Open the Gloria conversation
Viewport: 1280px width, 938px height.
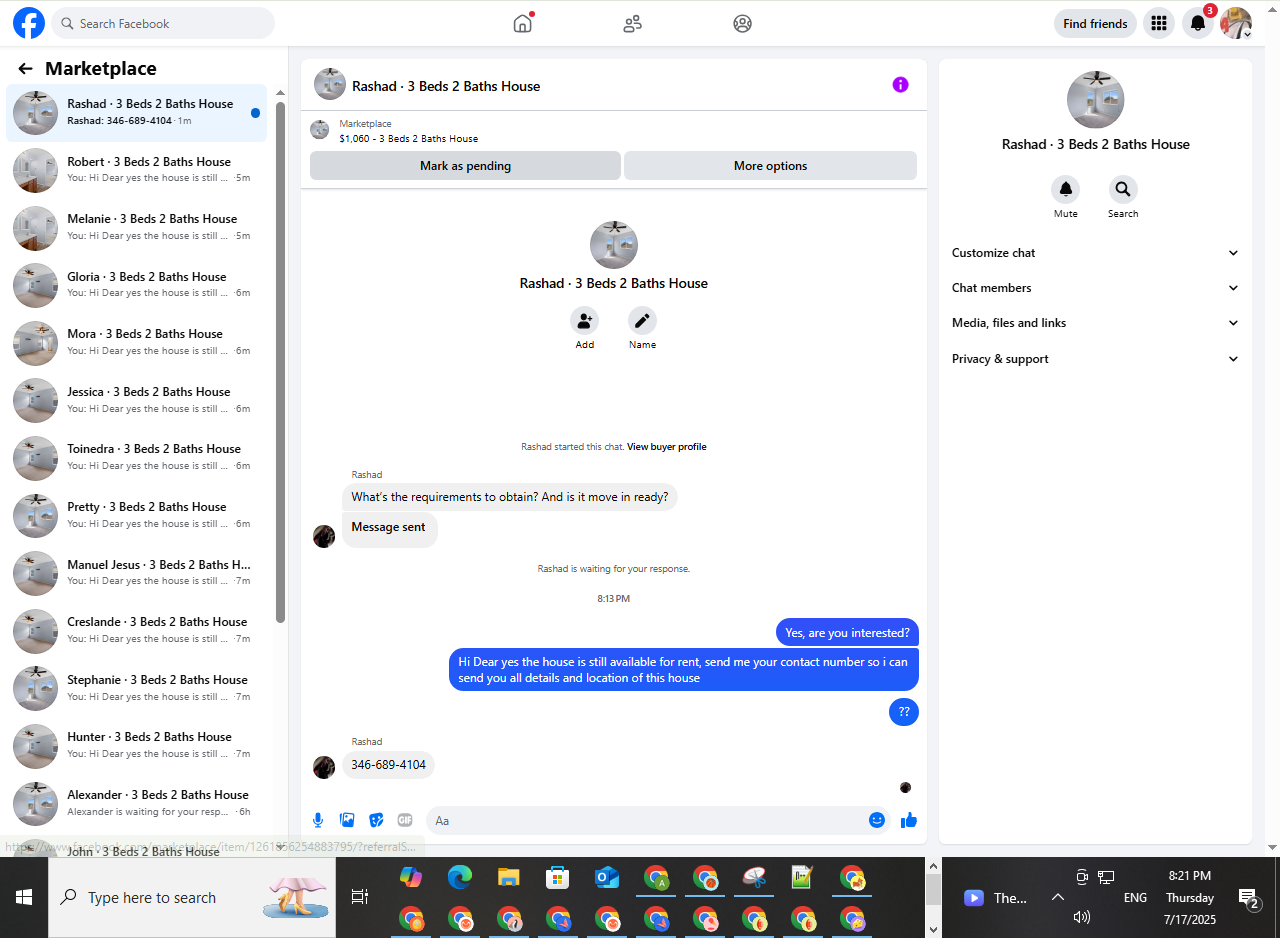pos(137,285)
